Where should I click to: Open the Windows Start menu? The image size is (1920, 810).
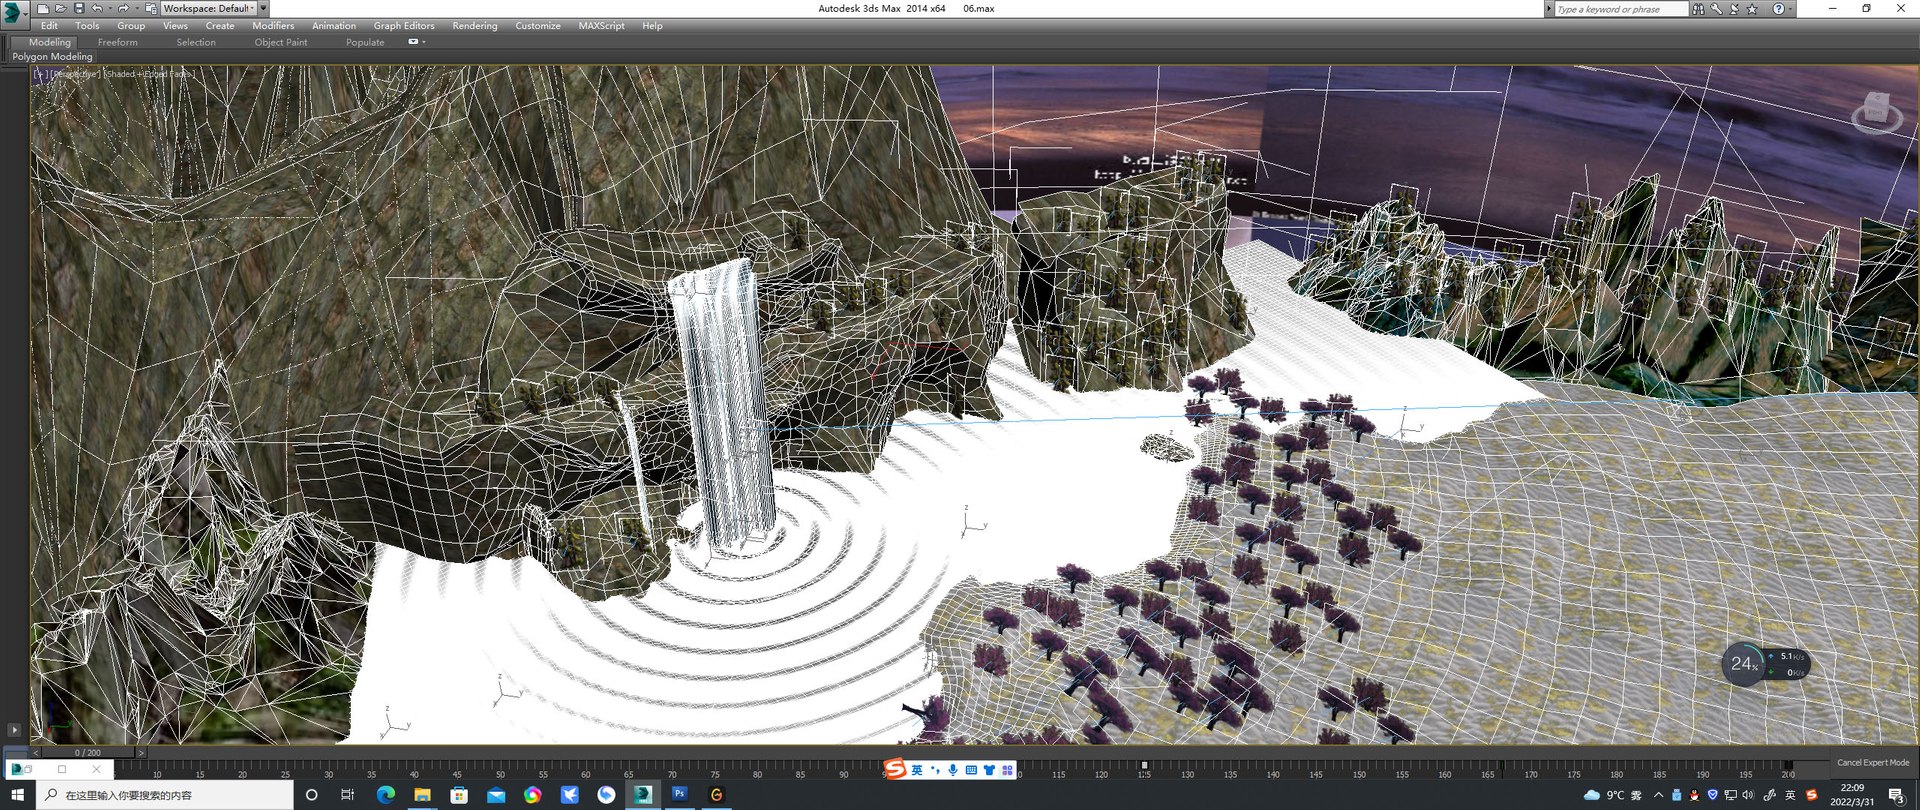pyautogui.click(x=17, y=795)
